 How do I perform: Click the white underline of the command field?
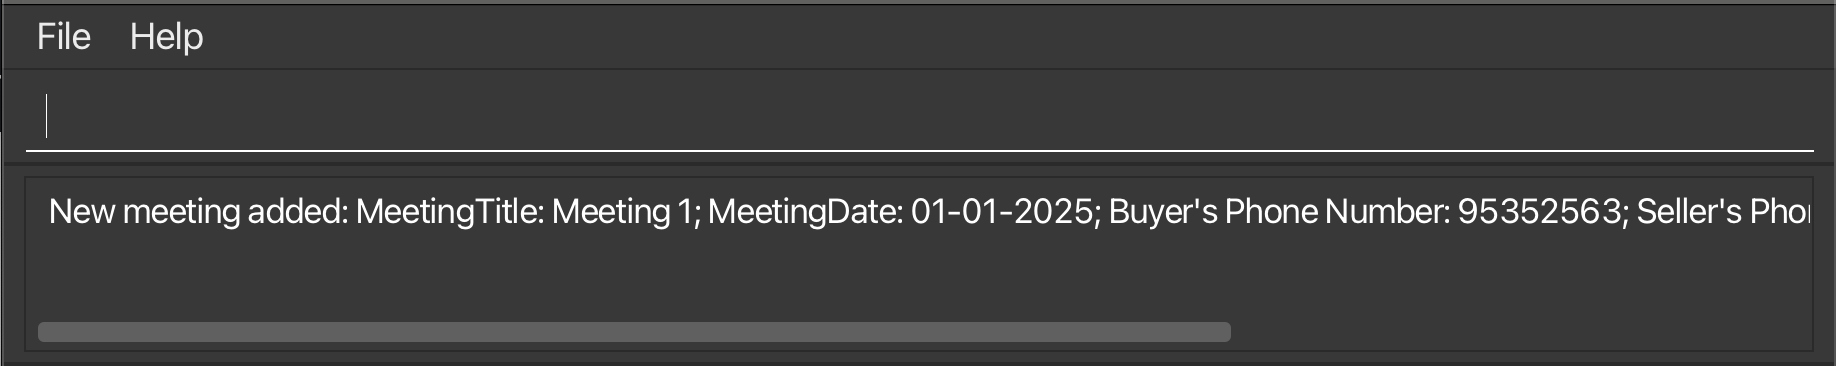(x=919, y=150)
